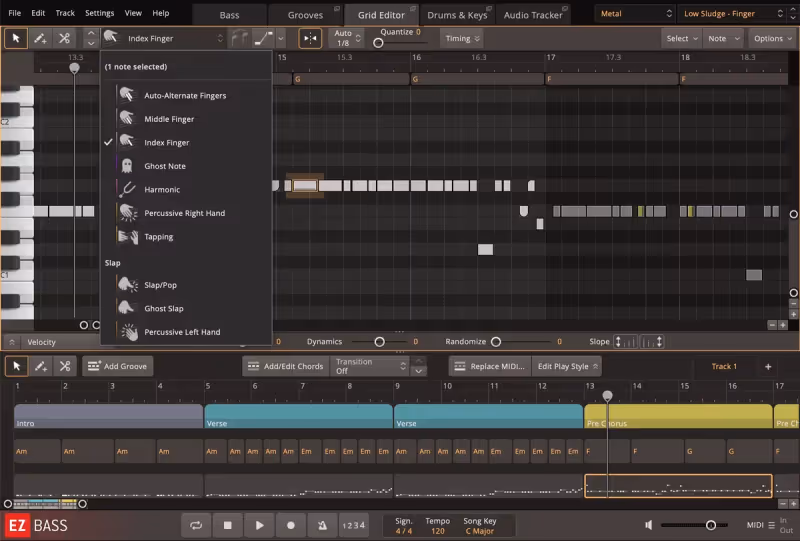Click the slide articulation icon
Image resolution: width=800 pixels, height=541 pixels.
263,38
